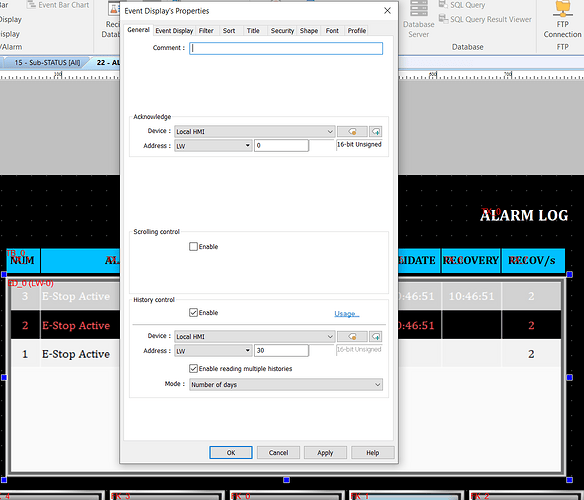
Task: Open the SQL Query Result Viewer
Action: point(485,19)
